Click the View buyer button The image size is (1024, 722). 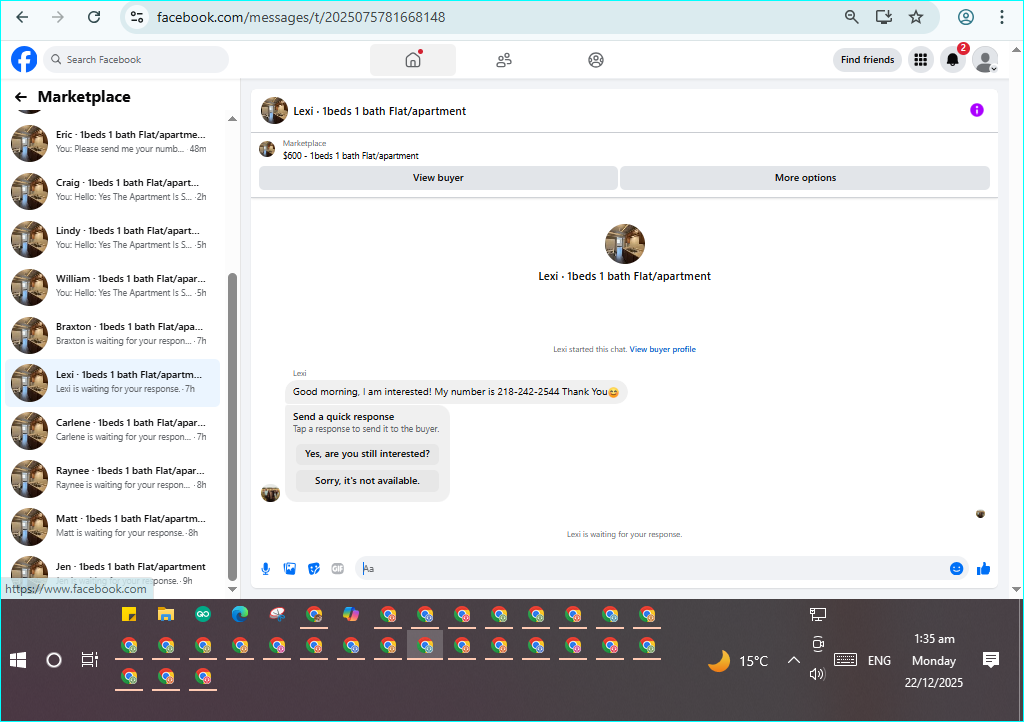pos(438,178)
